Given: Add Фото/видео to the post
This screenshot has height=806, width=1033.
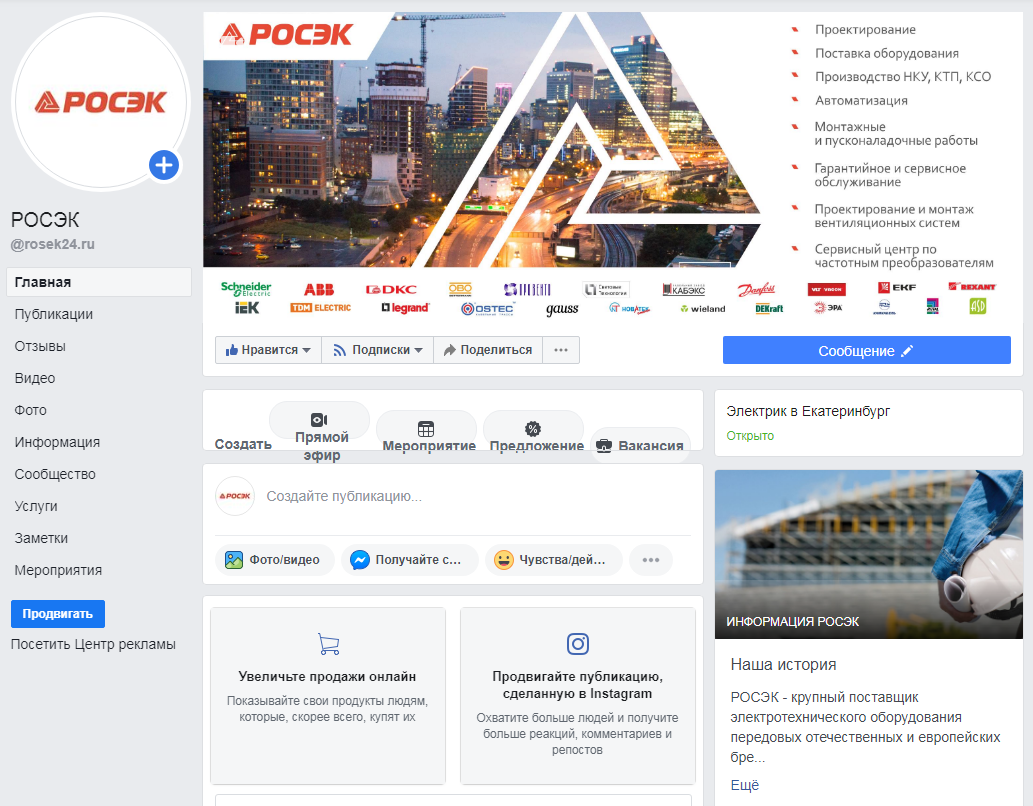Looking at the screenshot, I should [x=274, y=560].
